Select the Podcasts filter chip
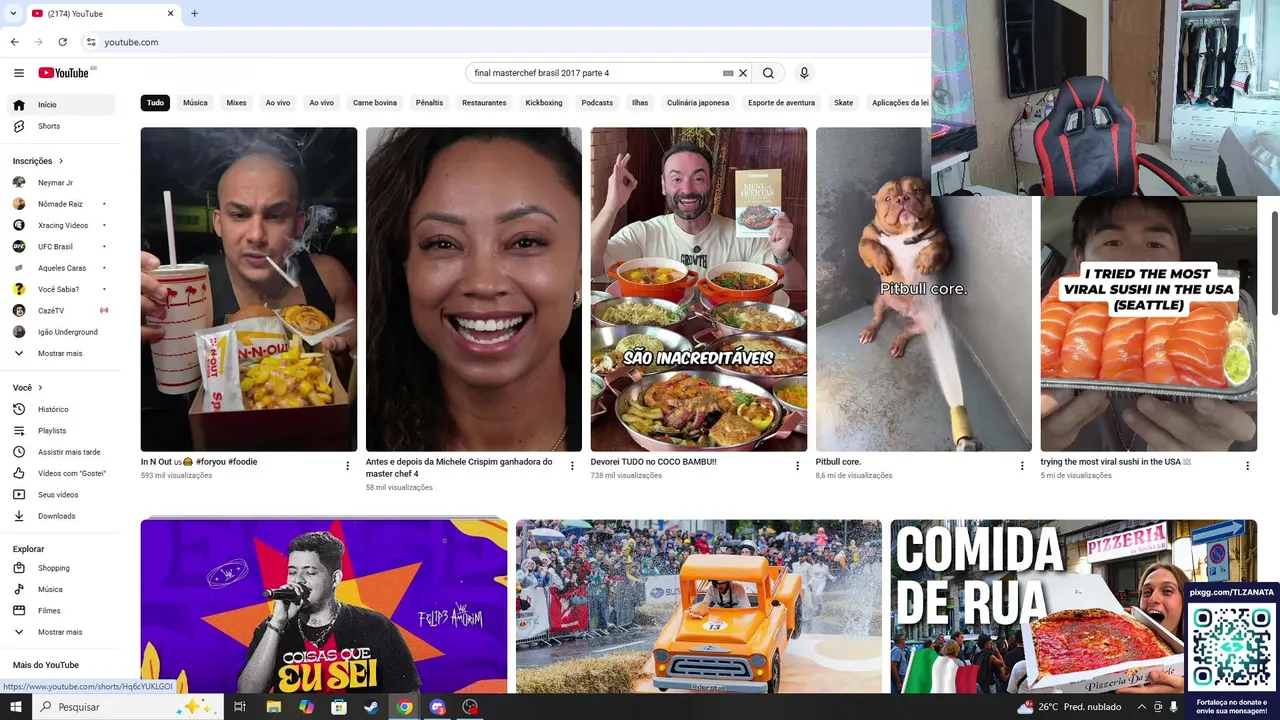Image resolution: width=1280 pixels, height=720 pixels. point(597,103)
